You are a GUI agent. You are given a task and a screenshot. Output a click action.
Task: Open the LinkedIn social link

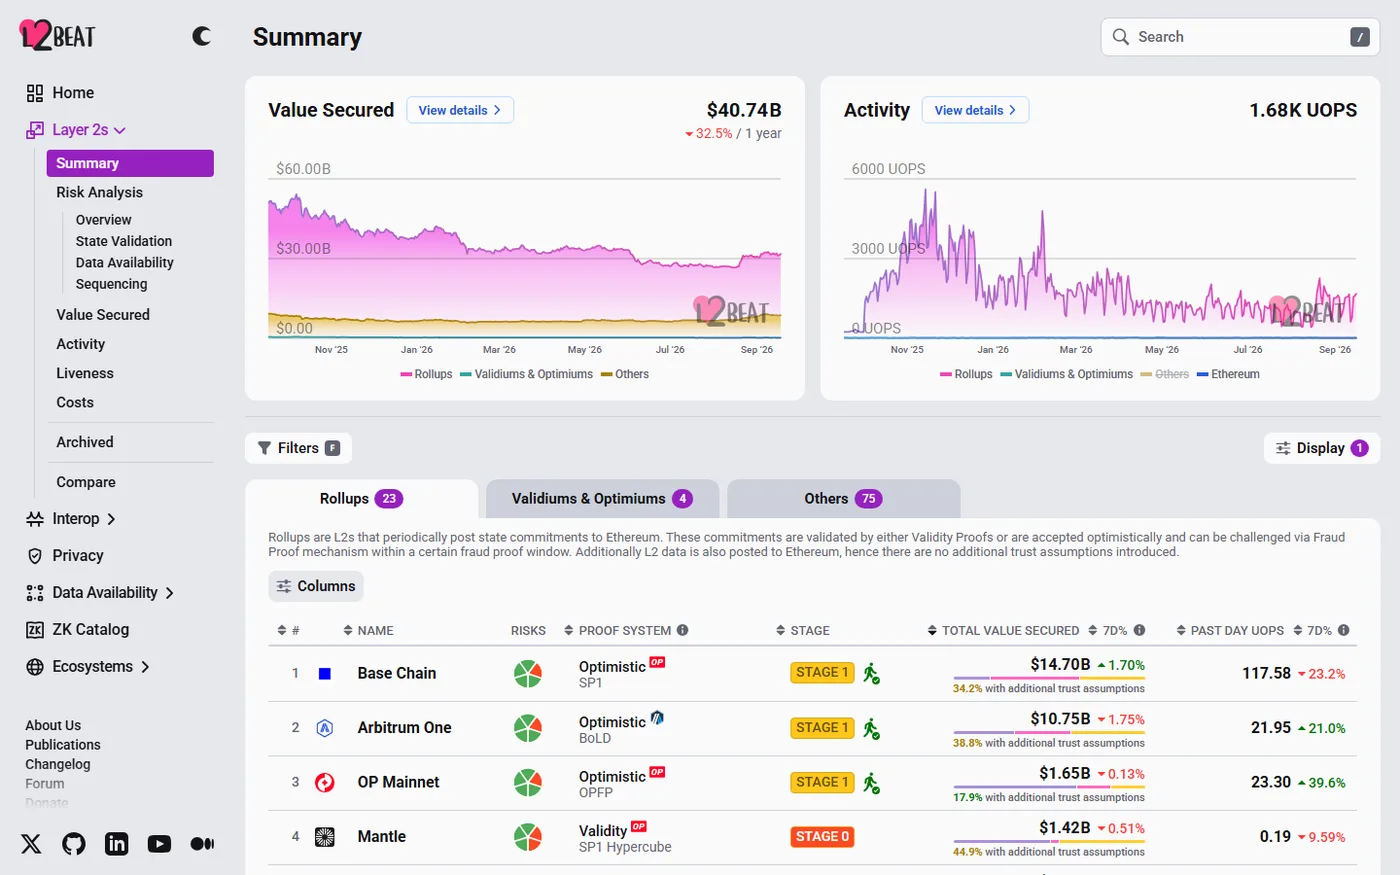point(117,844)
